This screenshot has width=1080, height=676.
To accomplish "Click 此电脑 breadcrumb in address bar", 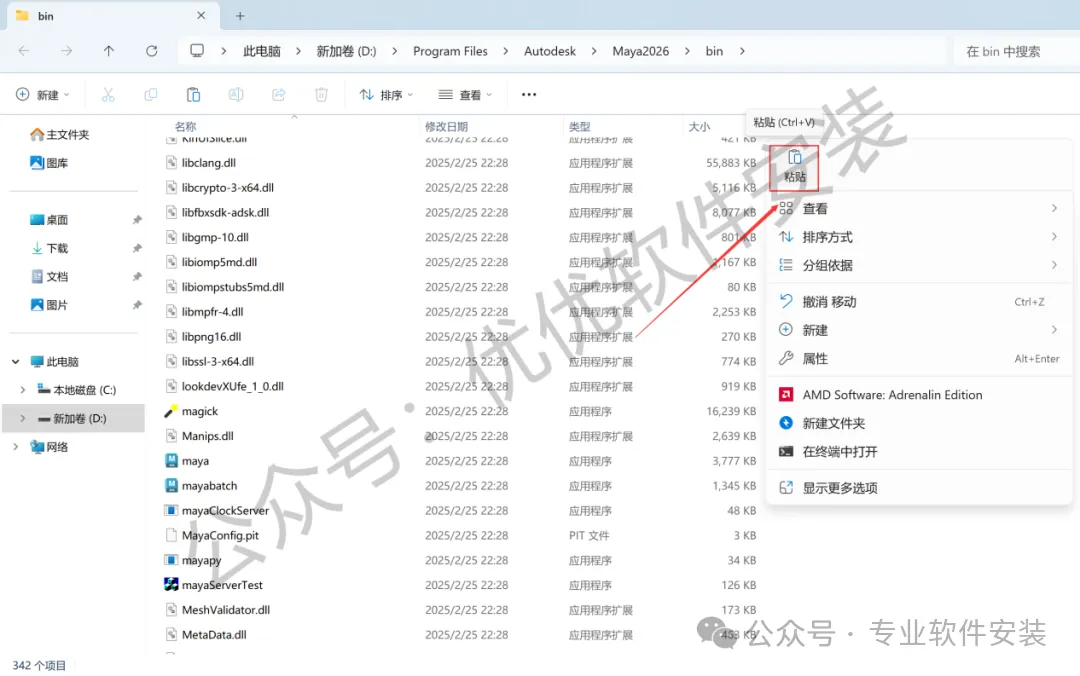I will (x=262, y=51).
